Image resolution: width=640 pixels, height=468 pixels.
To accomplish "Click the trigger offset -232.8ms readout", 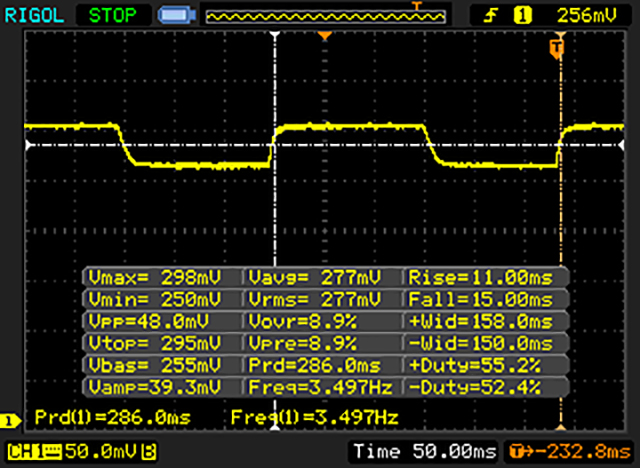I will (x=569, y=453).
